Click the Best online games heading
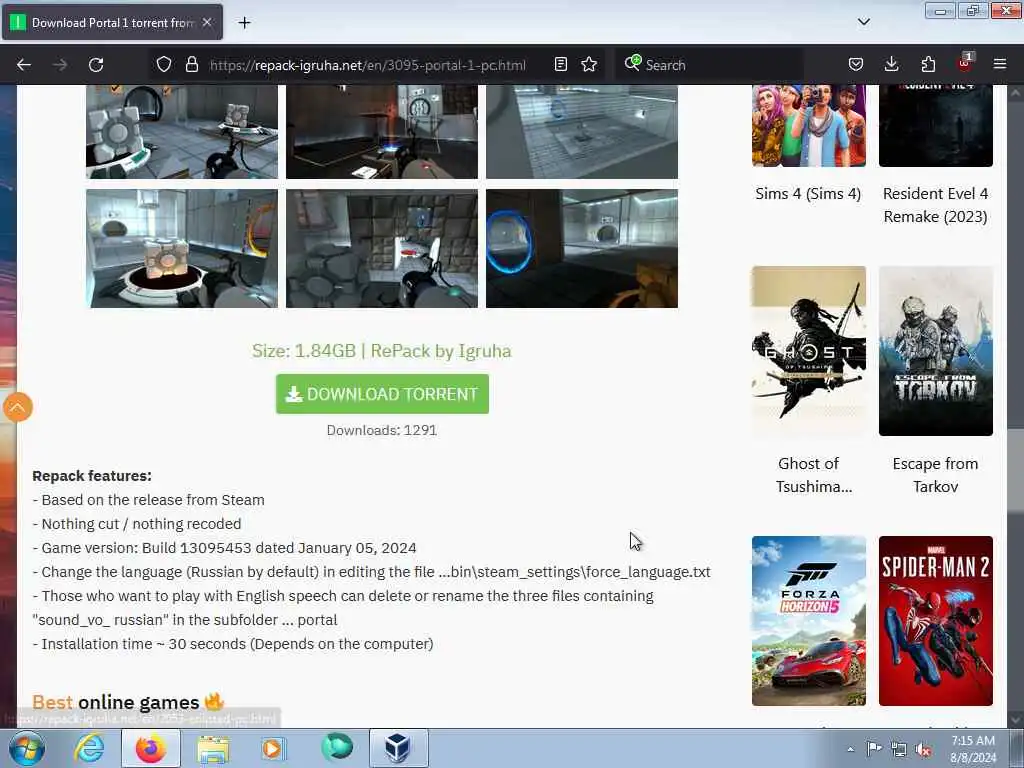1024x768 pixels. [128, 702]
